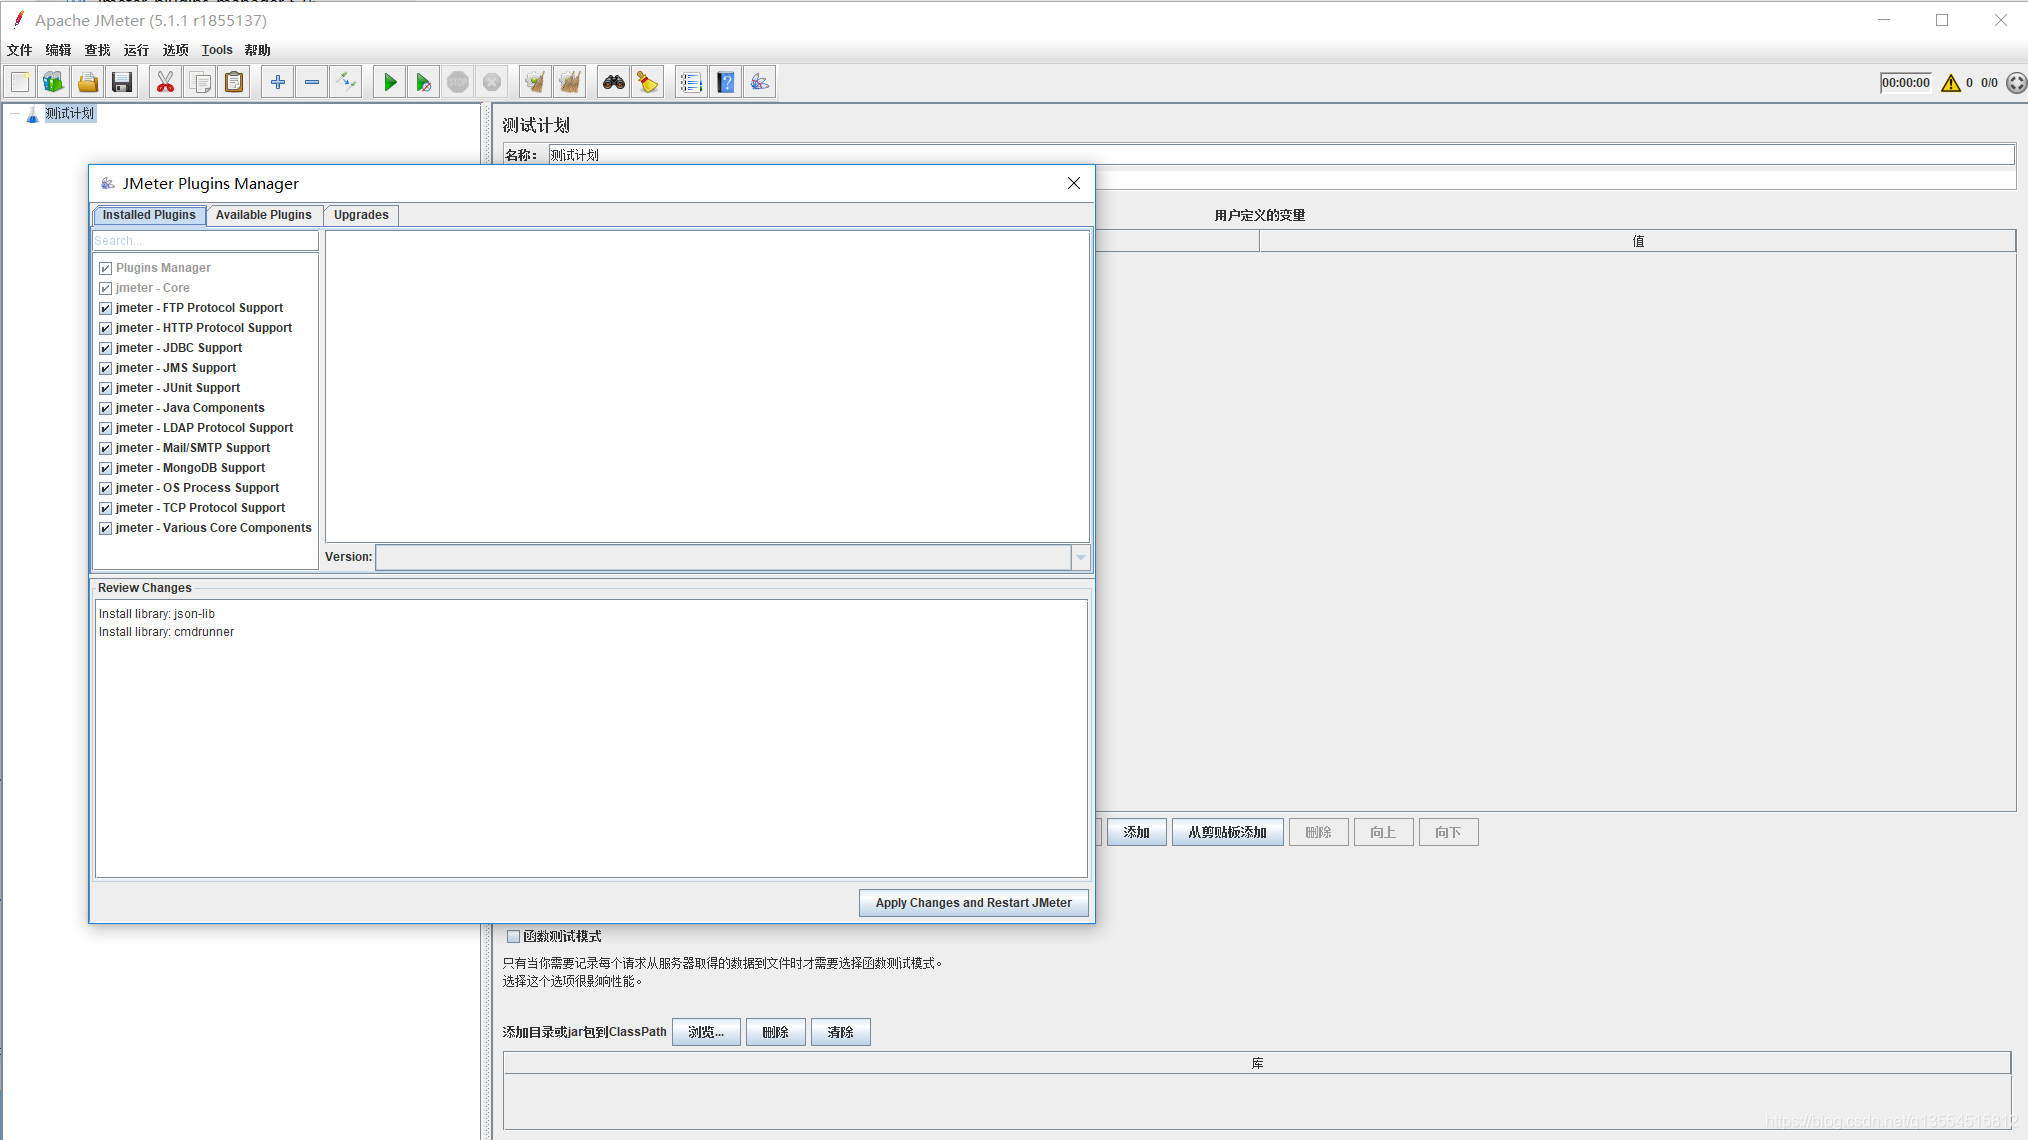Click the Clear single broom icon
This screenshot has height=1140, width=2028.
tap(536, 82)
